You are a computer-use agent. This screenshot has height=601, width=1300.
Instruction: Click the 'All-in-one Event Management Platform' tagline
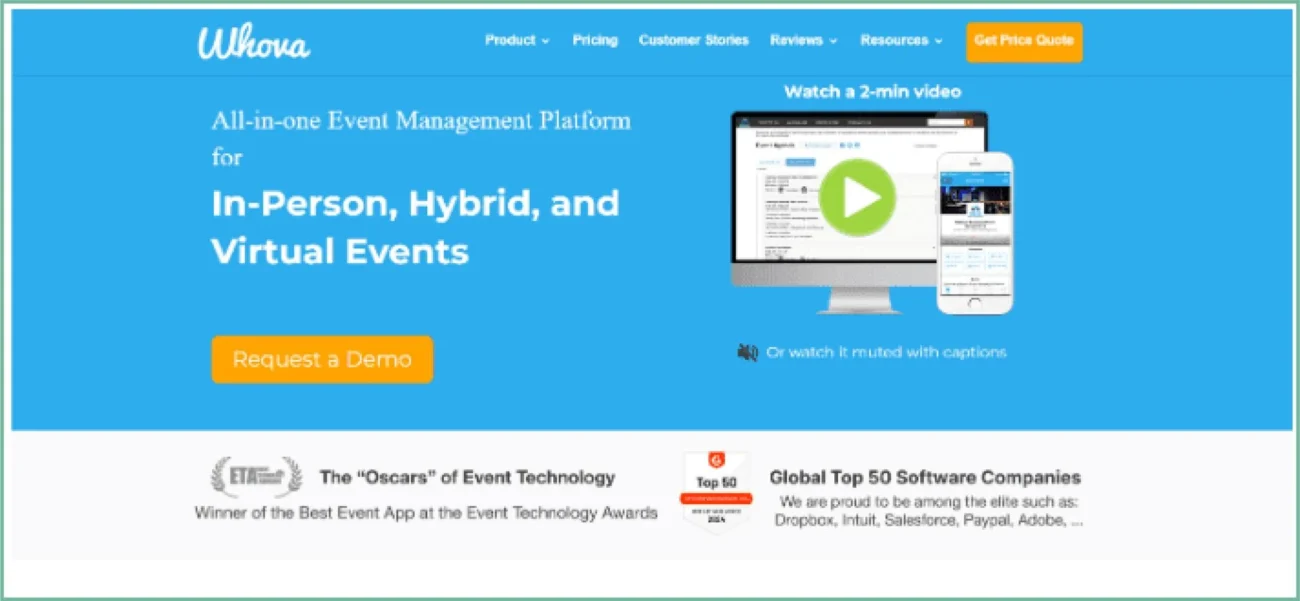click(421, 122)
